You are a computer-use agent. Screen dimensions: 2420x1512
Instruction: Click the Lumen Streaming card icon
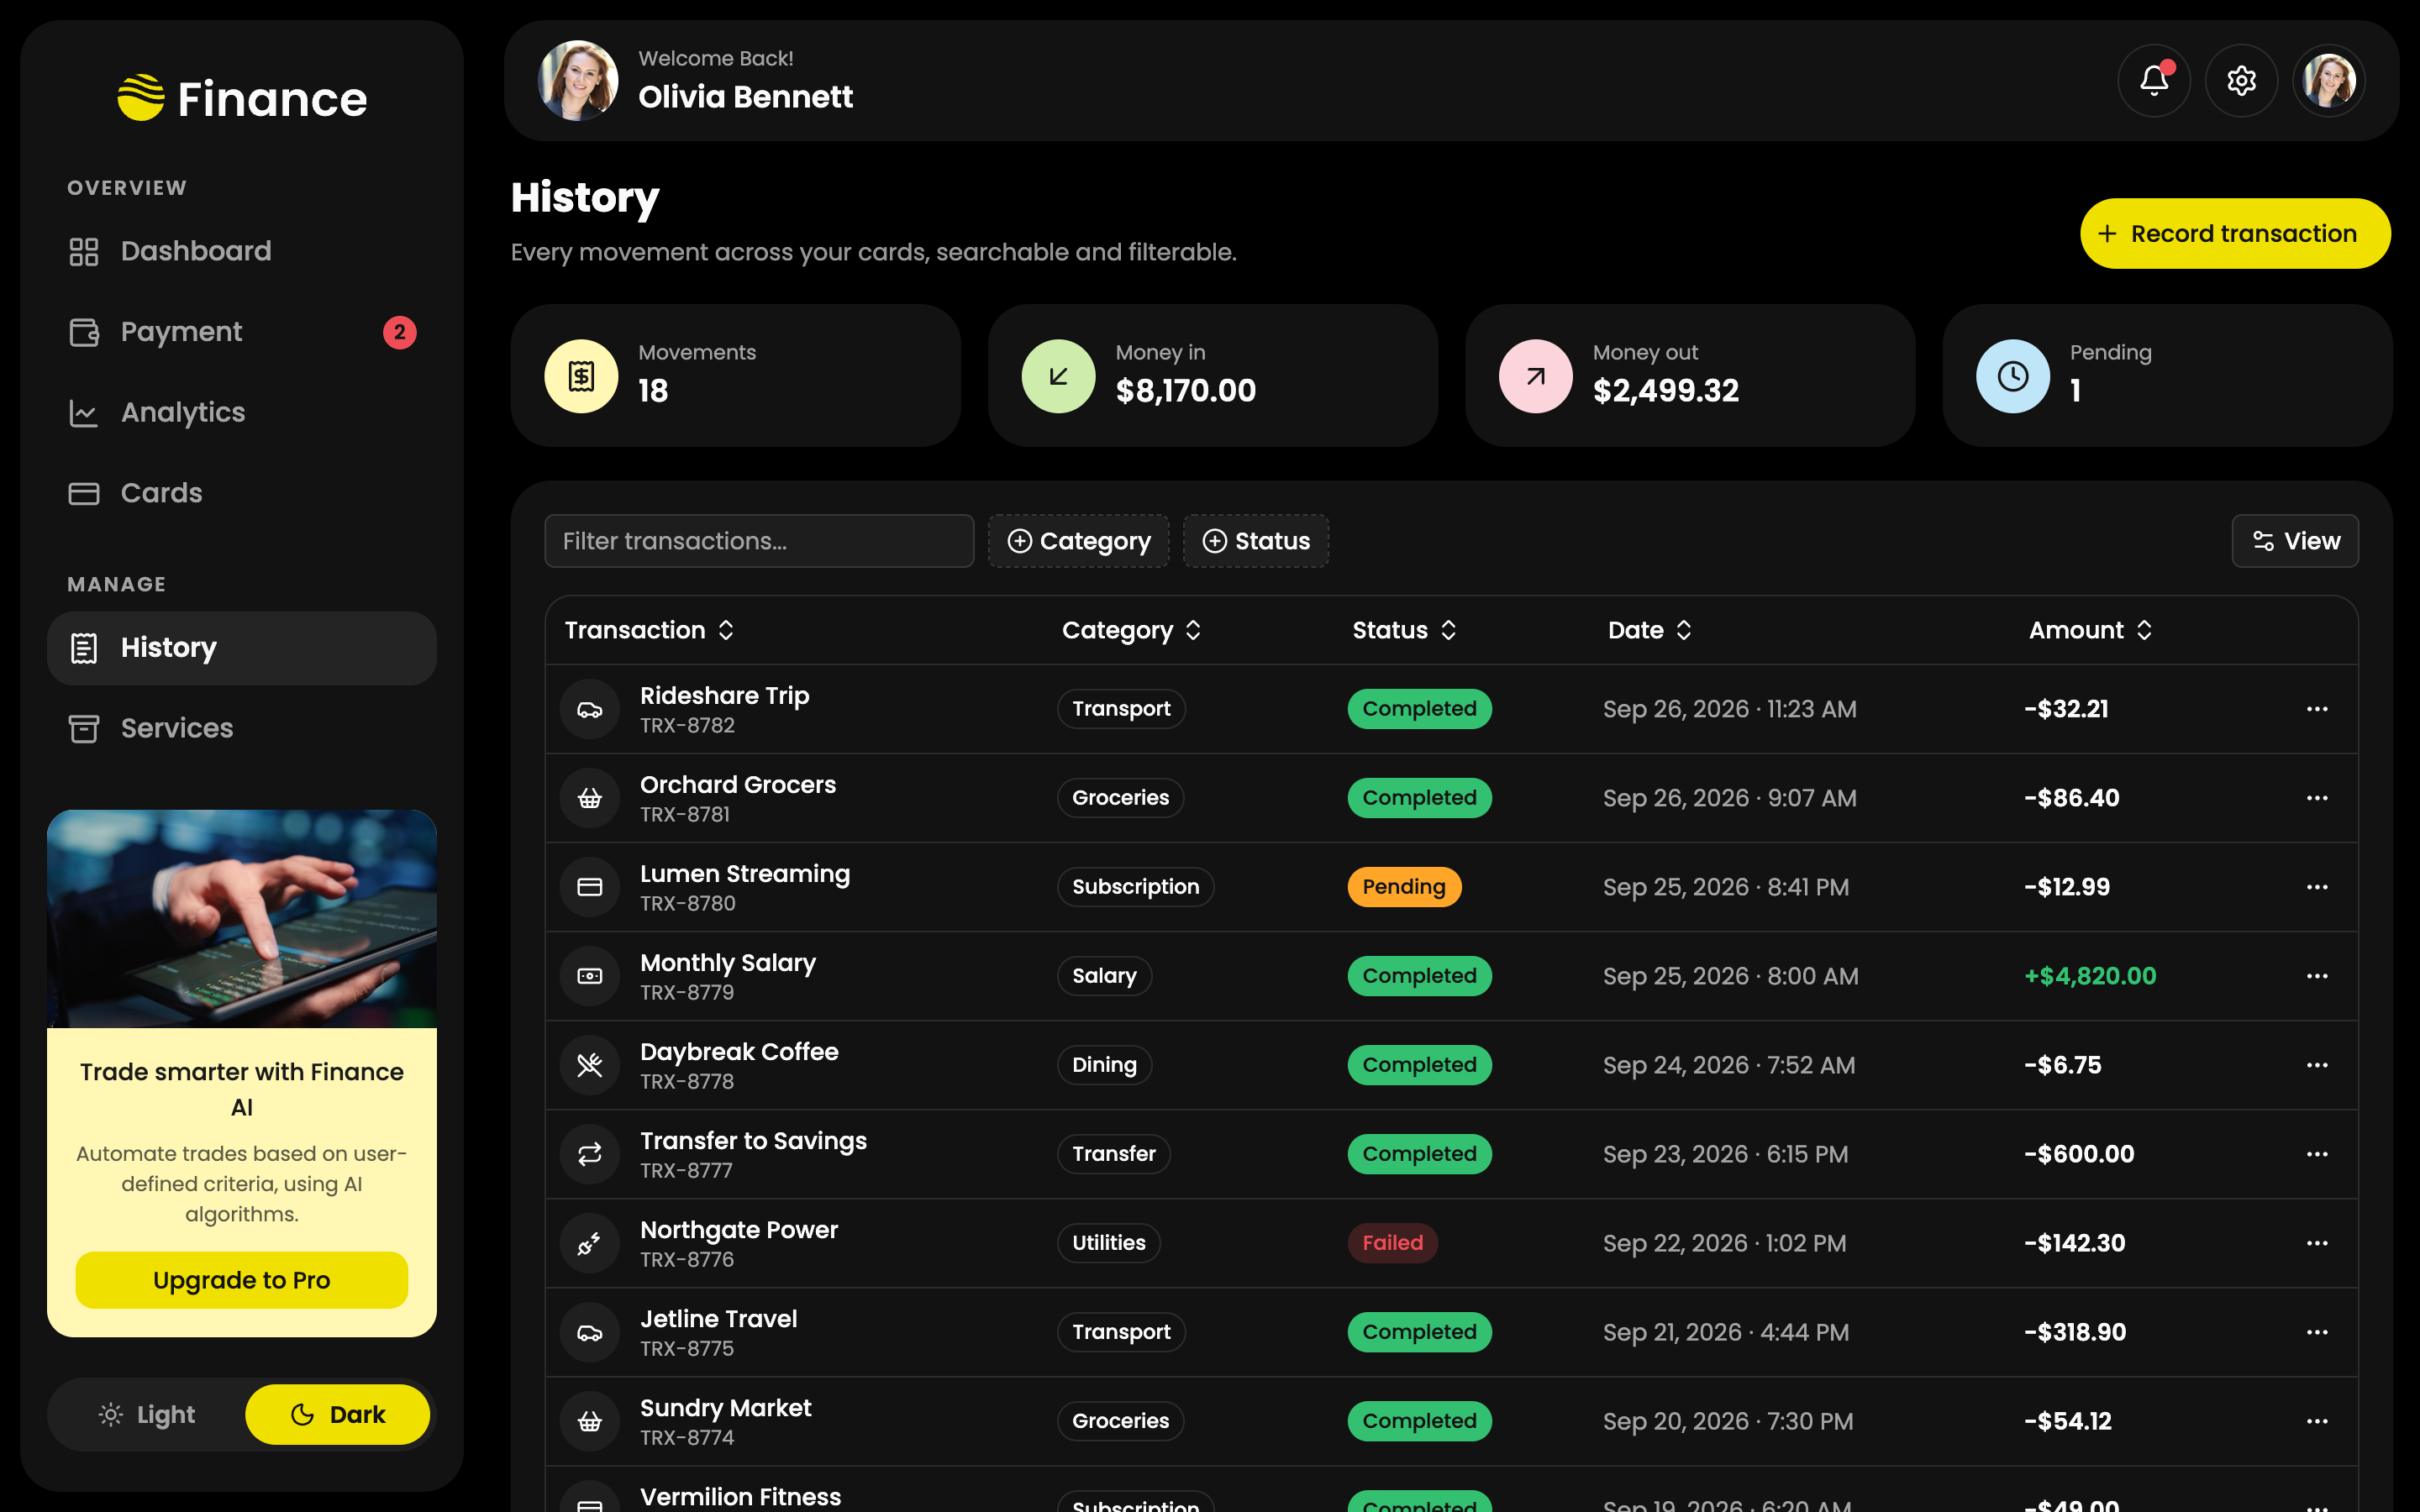590,887
